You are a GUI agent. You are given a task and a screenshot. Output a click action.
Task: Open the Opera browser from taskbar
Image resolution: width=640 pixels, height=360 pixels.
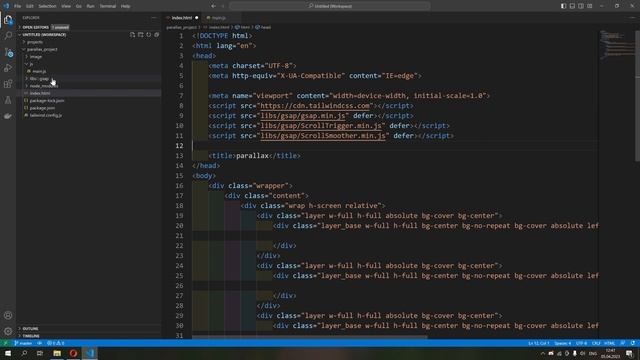pyautogui.click(x=73, y=353)
